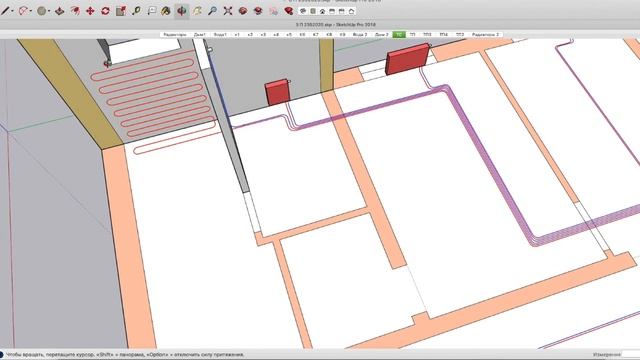
Task: Click the active Orbit tool
Action: pos(182,11)
